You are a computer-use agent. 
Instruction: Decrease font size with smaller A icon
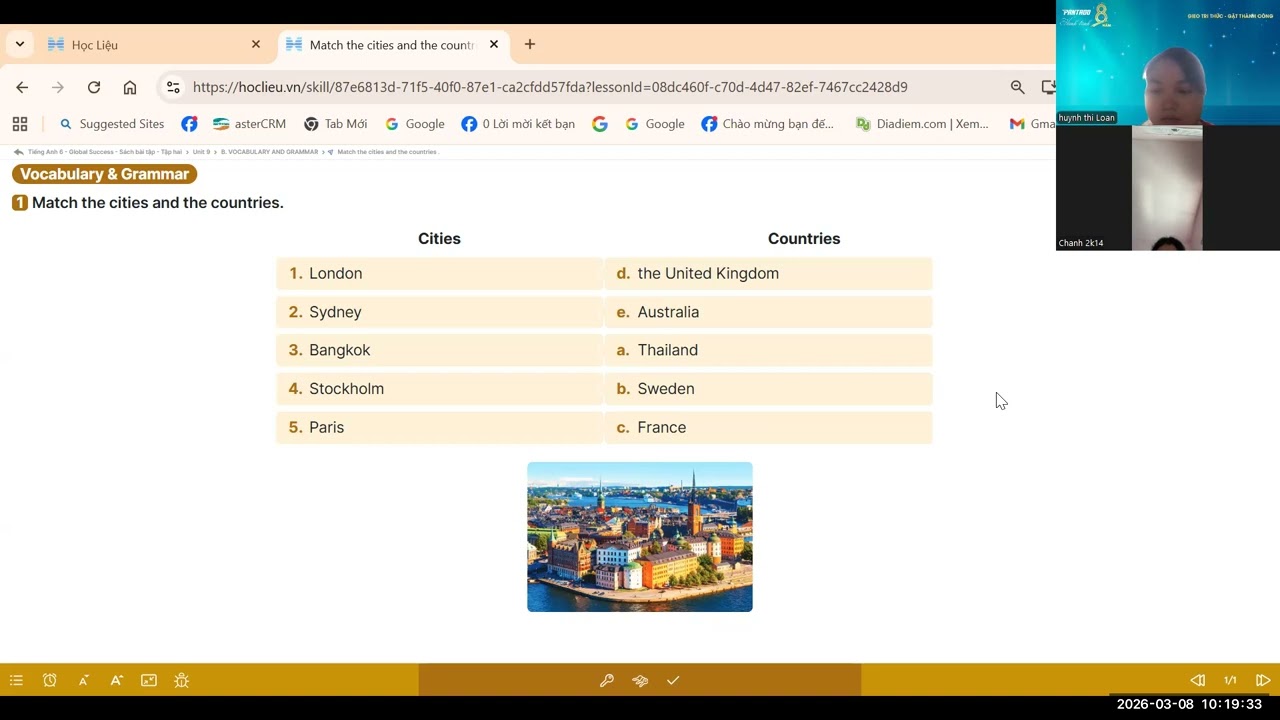[x=83, y=680]
